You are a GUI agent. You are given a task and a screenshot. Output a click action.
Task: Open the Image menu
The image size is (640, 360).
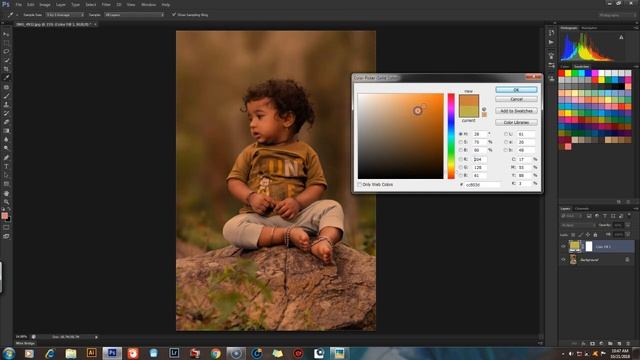[x=44, y=4]
